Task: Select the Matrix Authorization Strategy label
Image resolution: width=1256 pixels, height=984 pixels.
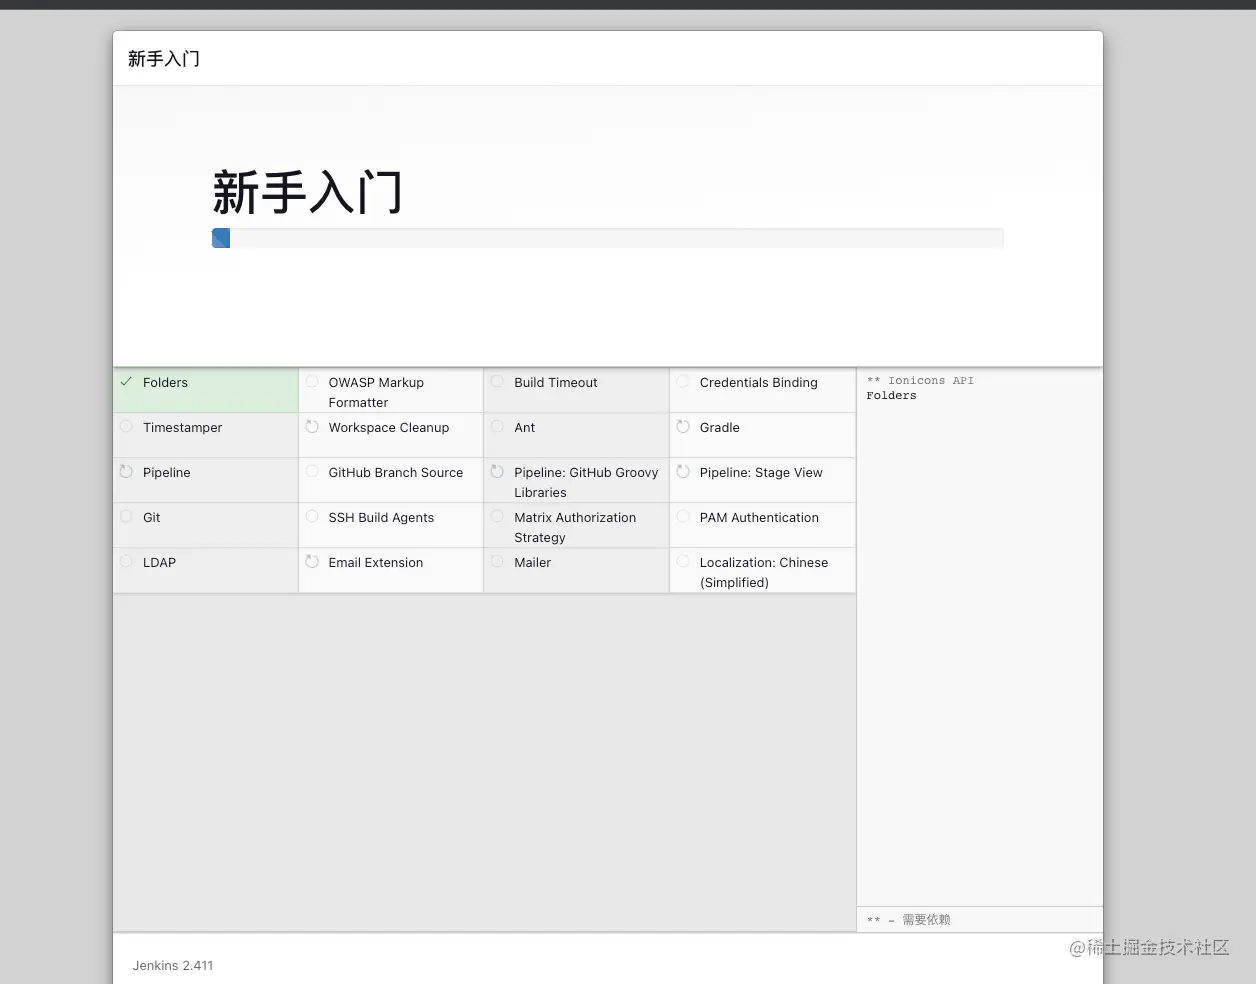Action: [x=575, y=527]
